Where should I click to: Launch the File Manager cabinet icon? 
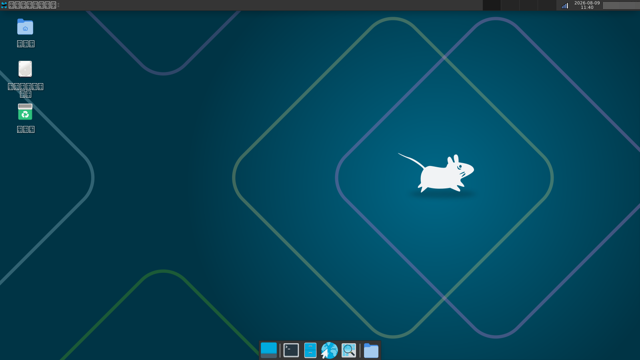click(310, 350)
